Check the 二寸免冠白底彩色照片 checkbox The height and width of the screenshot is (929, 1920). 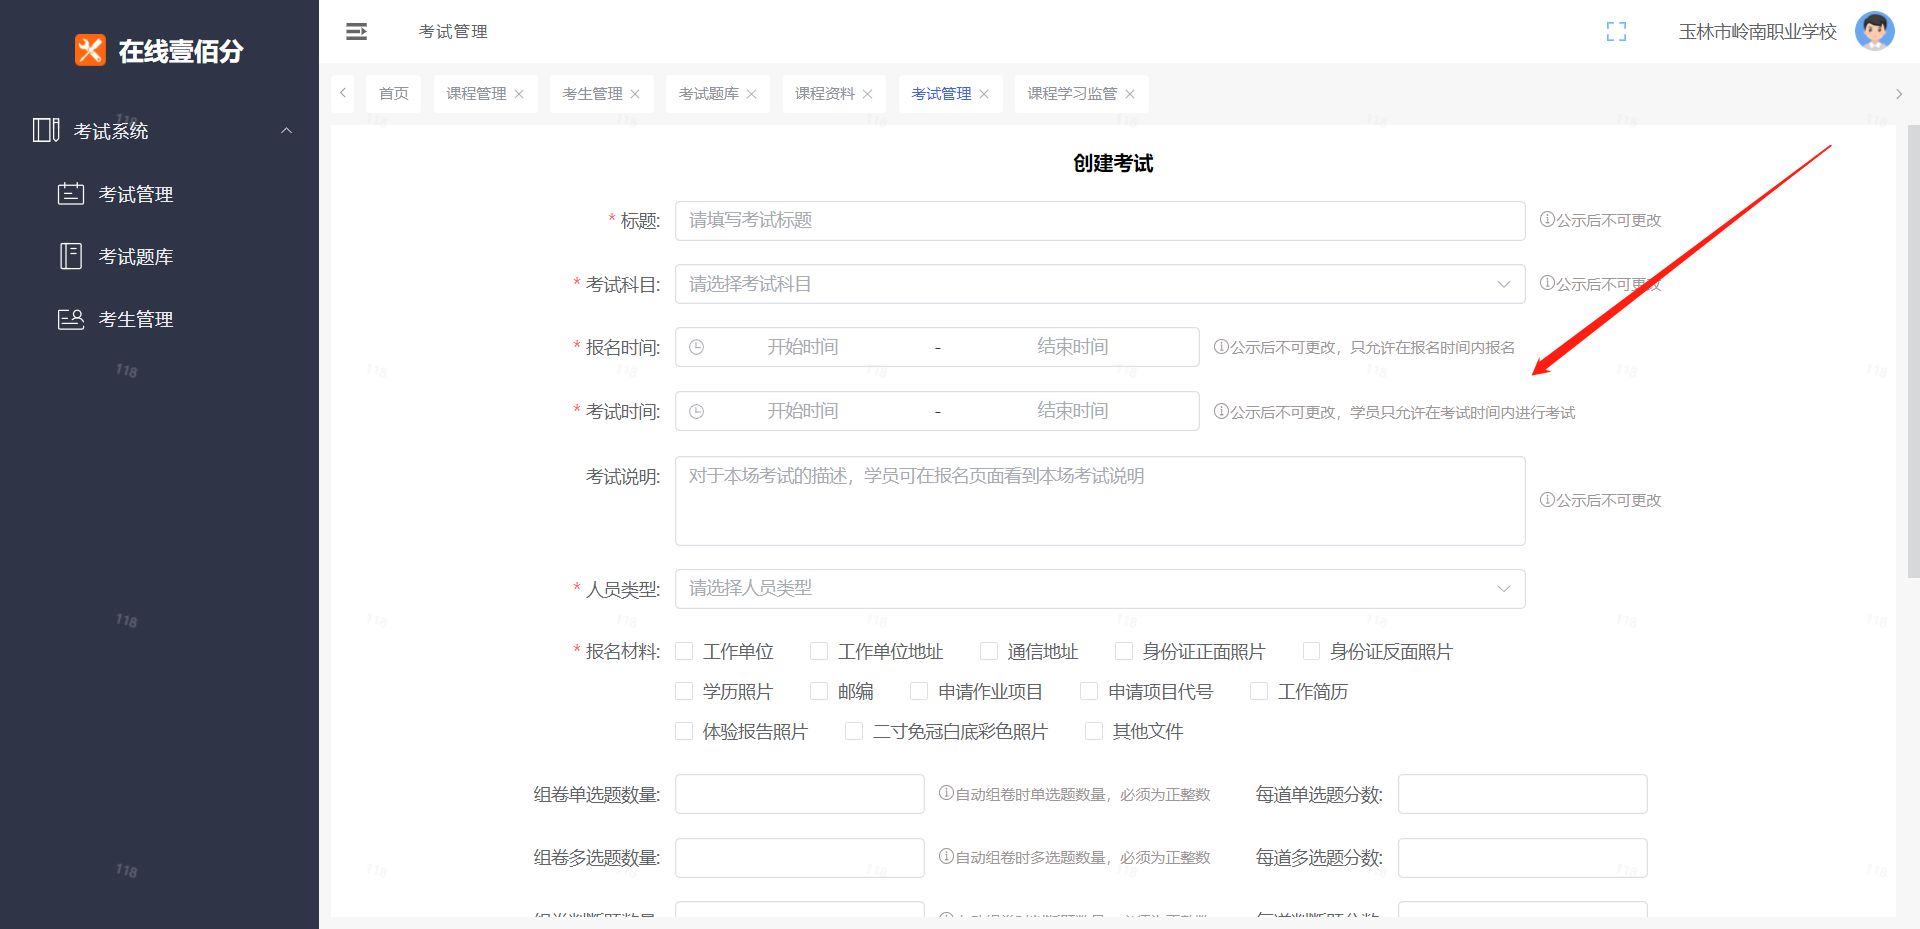pyautogui.click(x=854, y=731)
